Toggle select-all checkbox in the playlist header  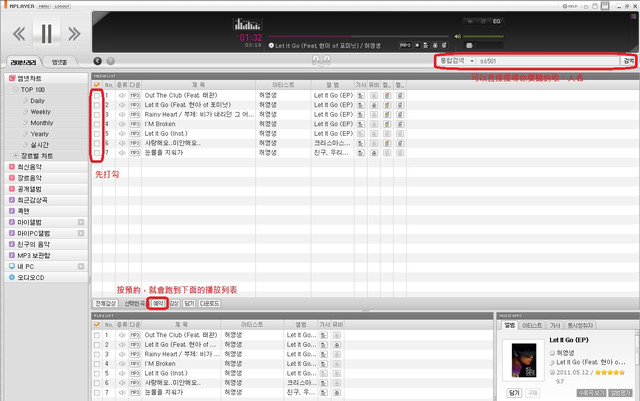97,325
